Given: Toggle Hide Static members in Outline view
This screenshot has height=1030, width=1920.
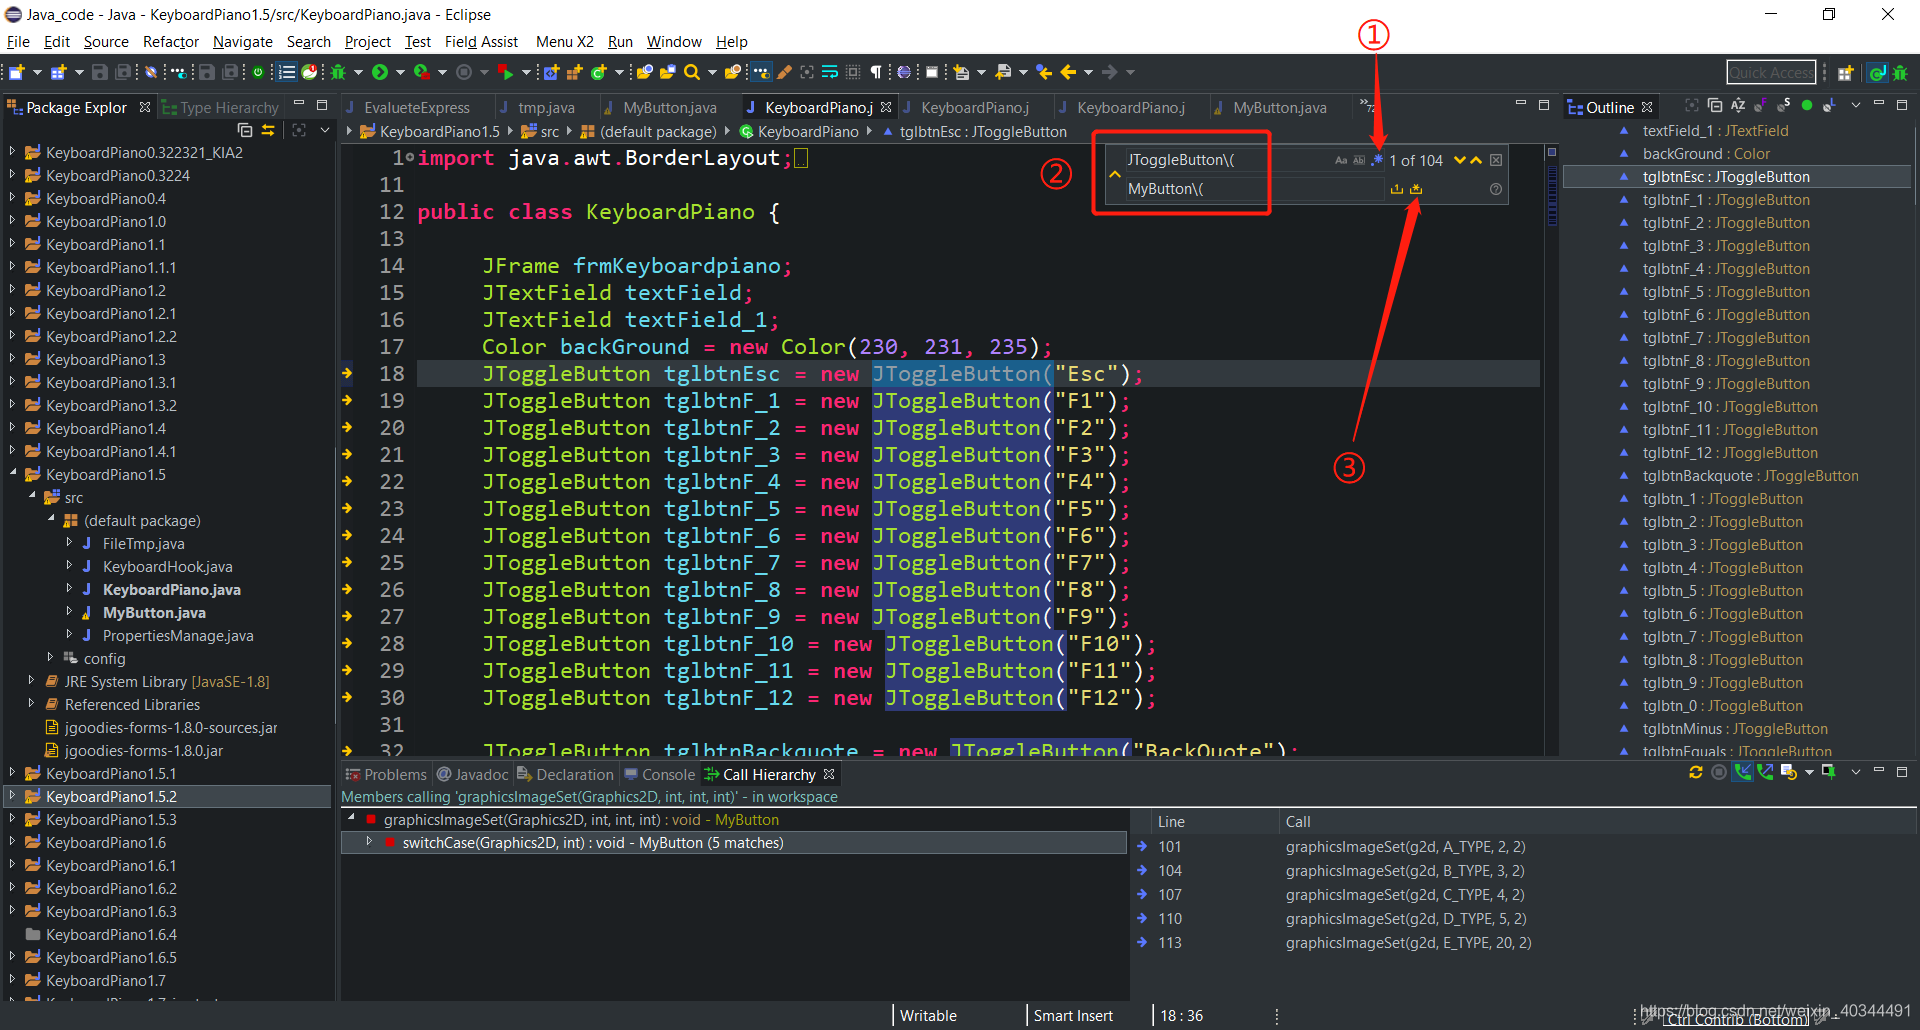Looking at the screenshot, I should coord(1784,105).
